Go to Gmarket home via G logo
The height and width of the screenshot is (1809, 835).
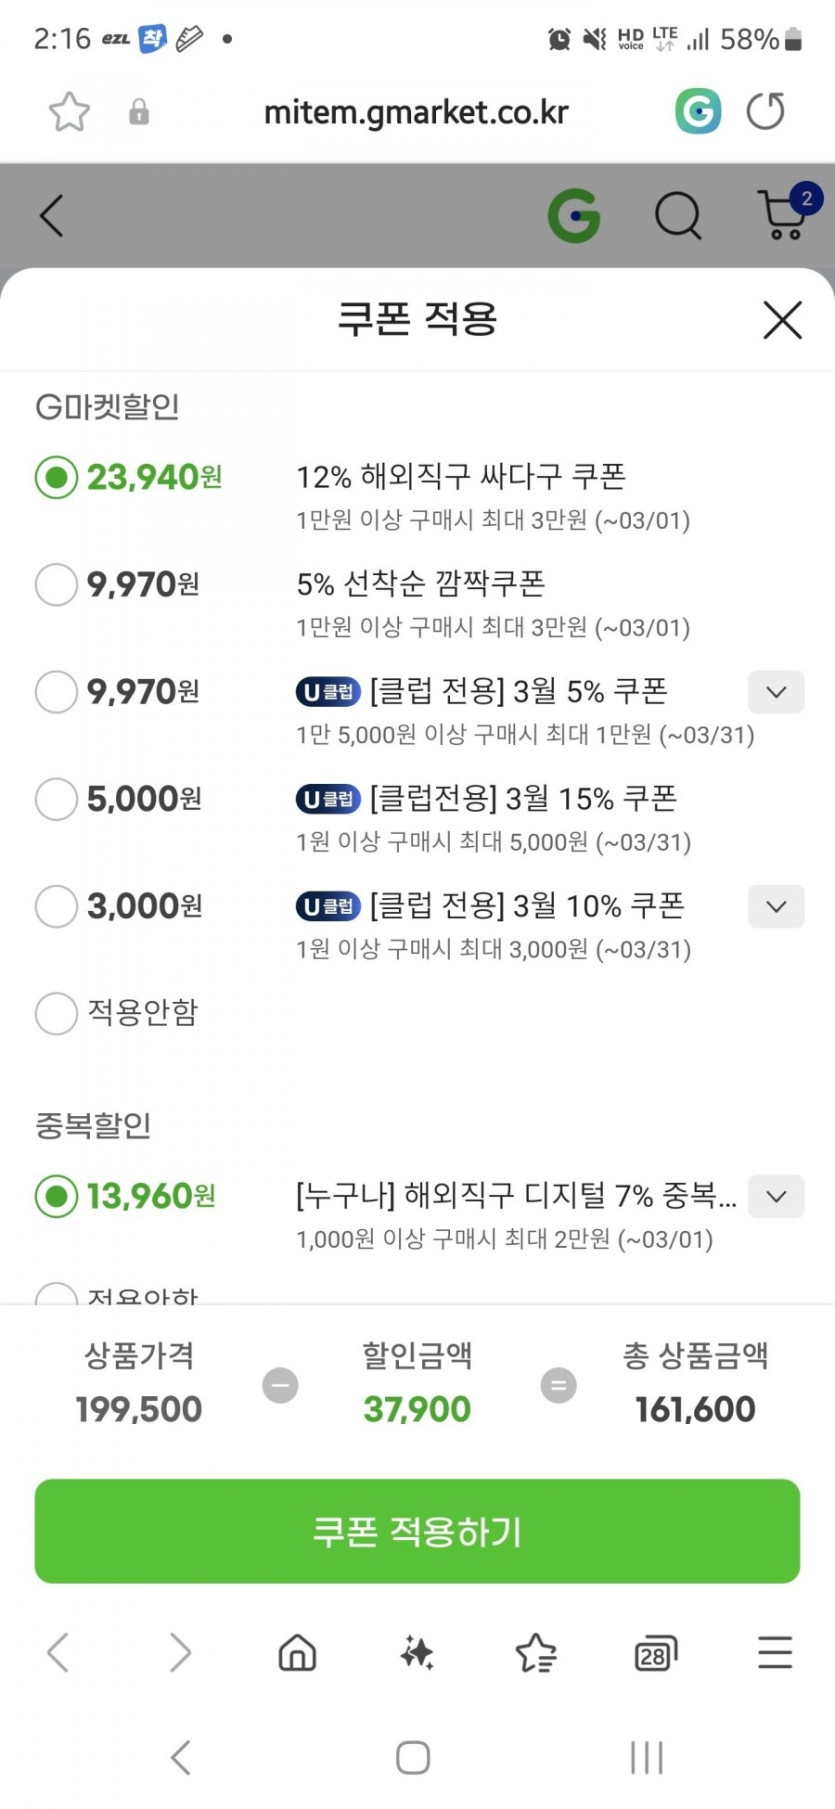pyautogui.click(x=574, y=215)
